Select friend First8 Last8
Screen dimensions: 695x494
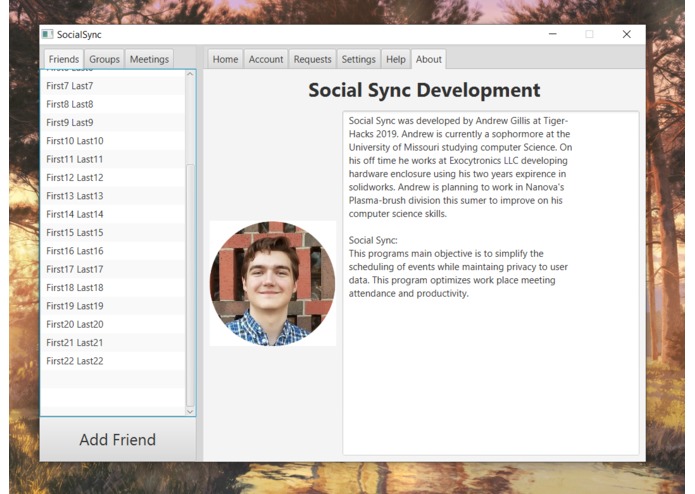tap(113, 104)
